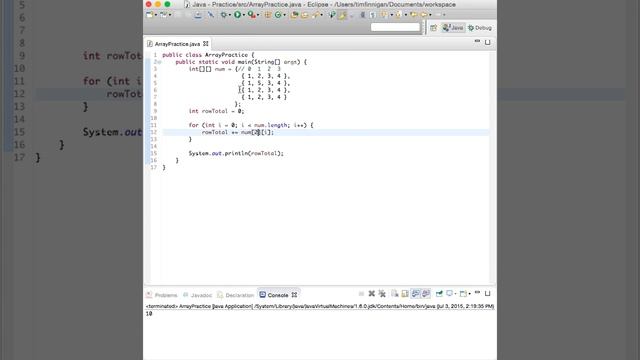Open the Next Annotation dropdown arrow
The image size is (640, 360).
pos(391,15)
